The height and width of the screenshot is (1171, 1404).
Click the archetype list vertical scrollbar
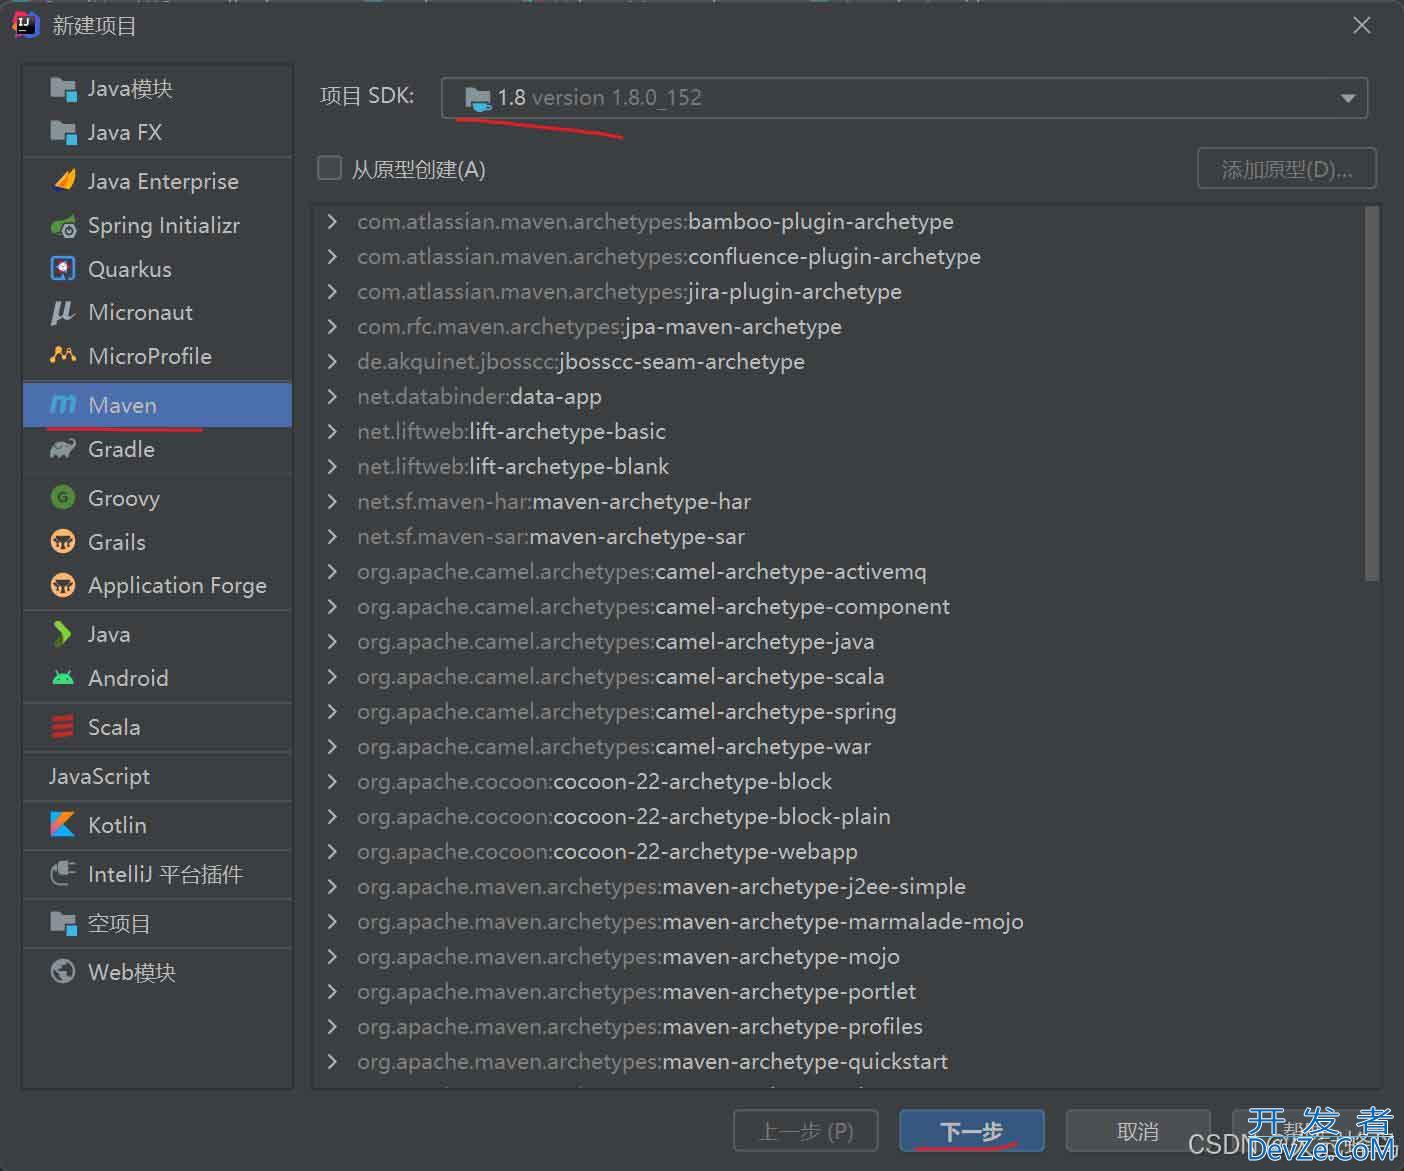click(1372, 393)
